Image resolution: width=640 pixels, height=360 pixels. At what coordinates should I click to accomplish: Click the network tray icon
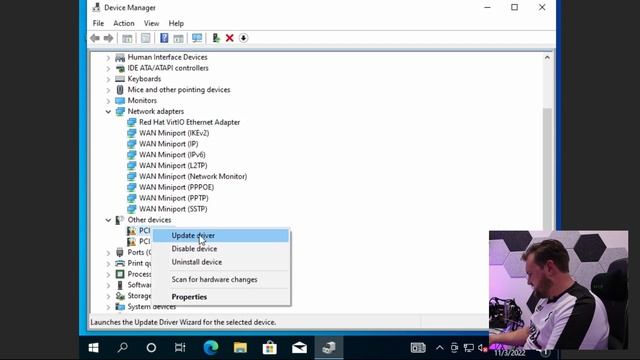(469, 348)
